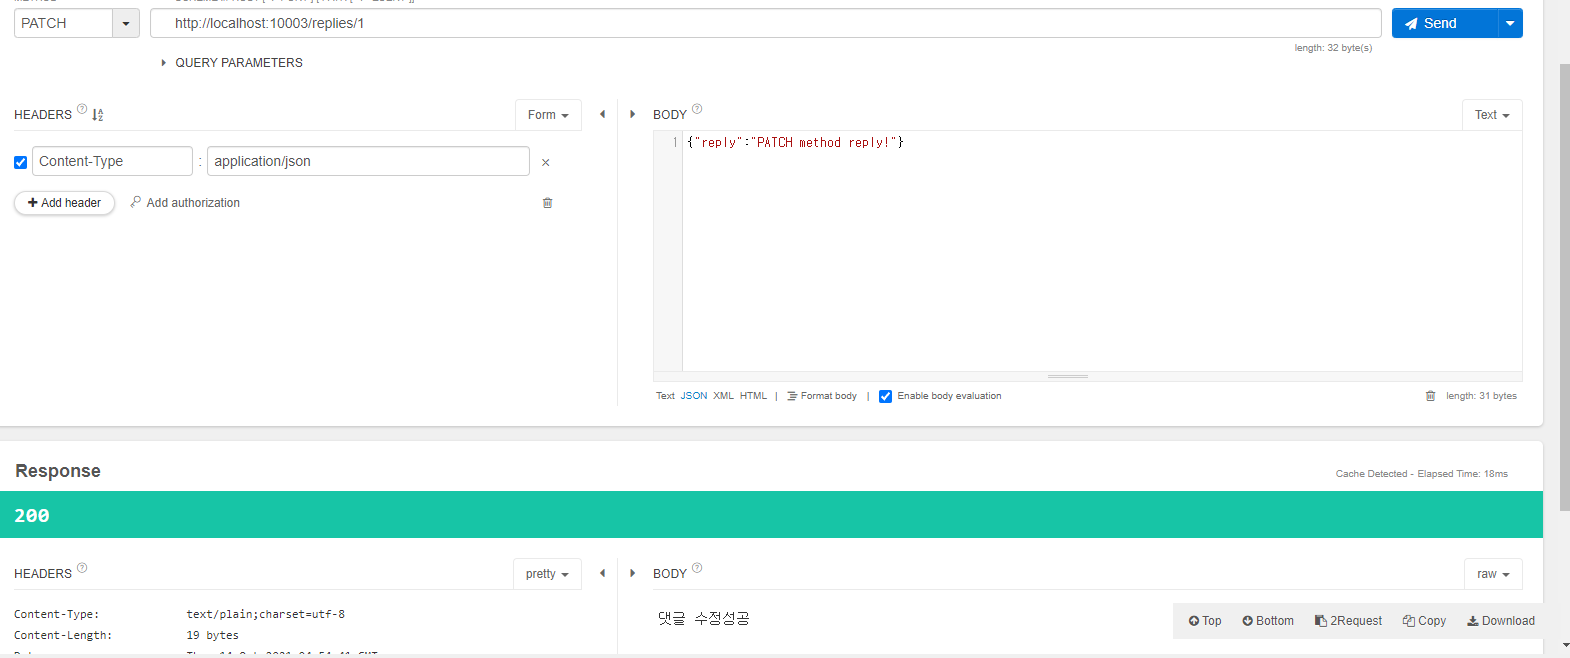Click the request HEADERS help icon

[82, 109]
